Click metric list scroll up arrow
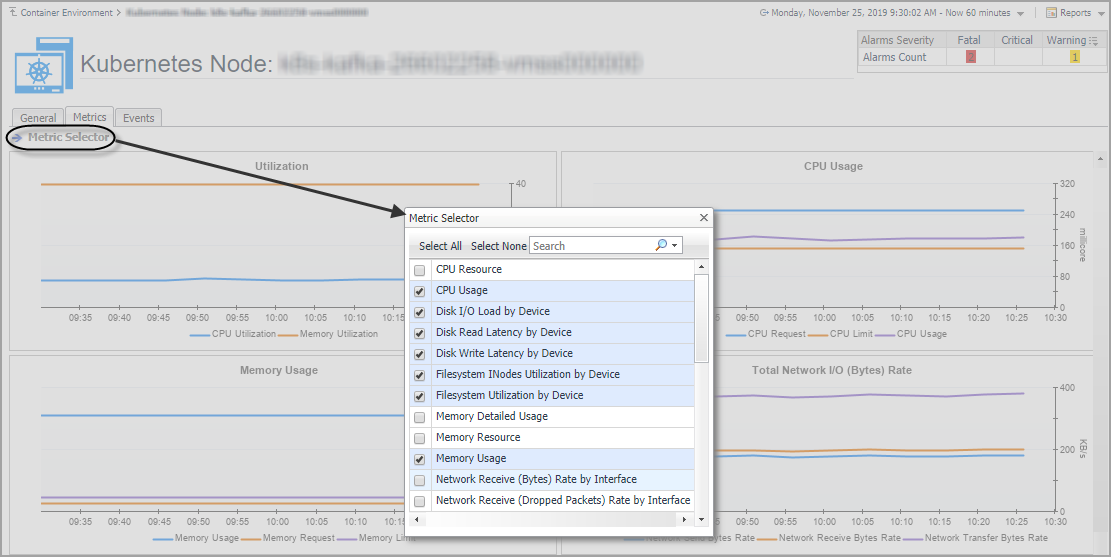 [x=701, y=266]
